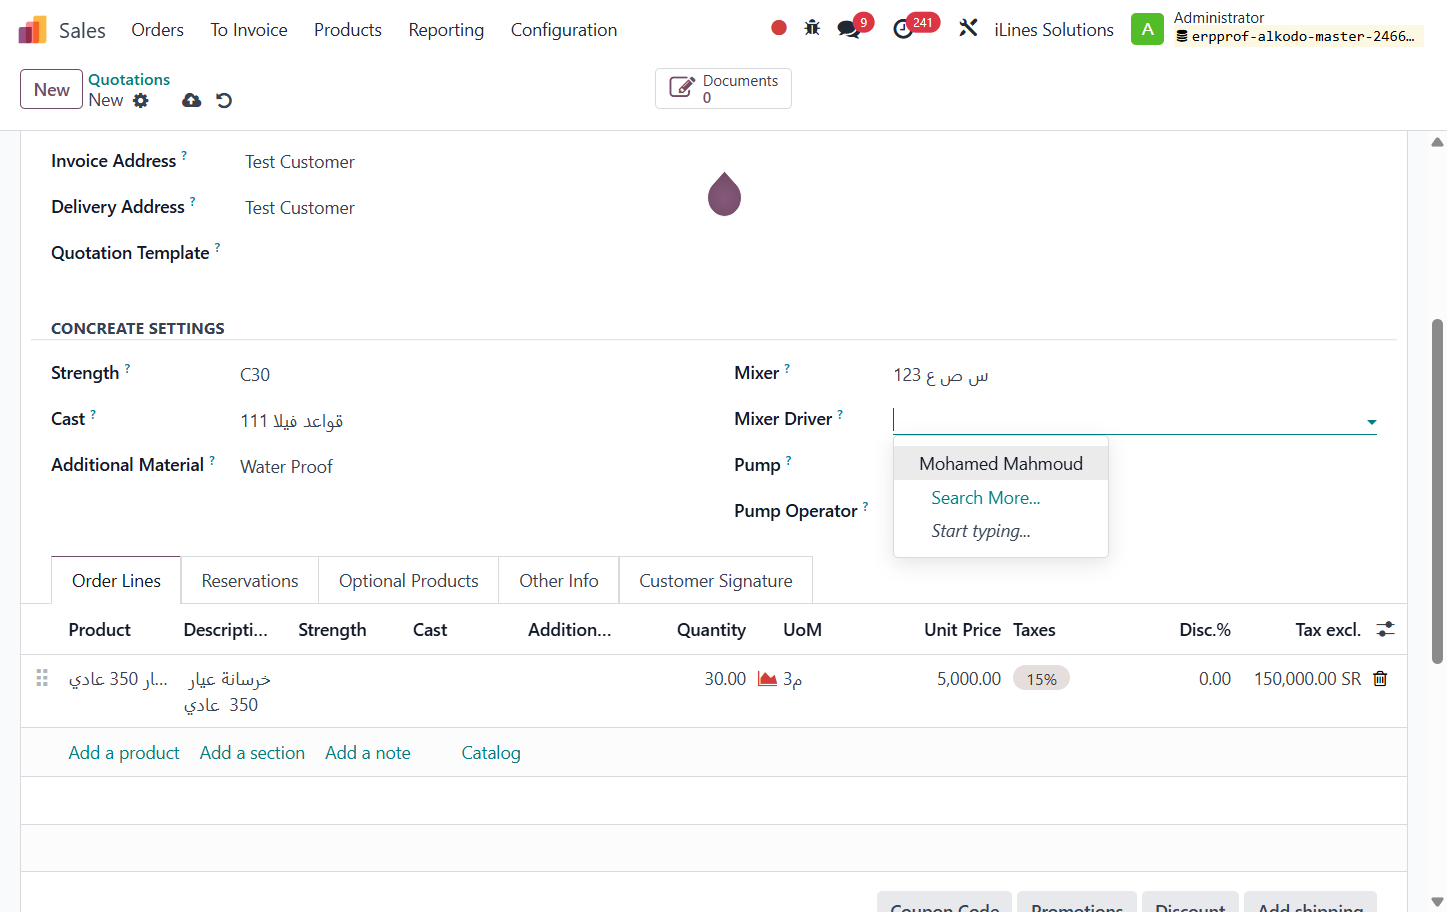
Task: Click the Additional Material value Water Proof
Action: [x=286, y=467]
